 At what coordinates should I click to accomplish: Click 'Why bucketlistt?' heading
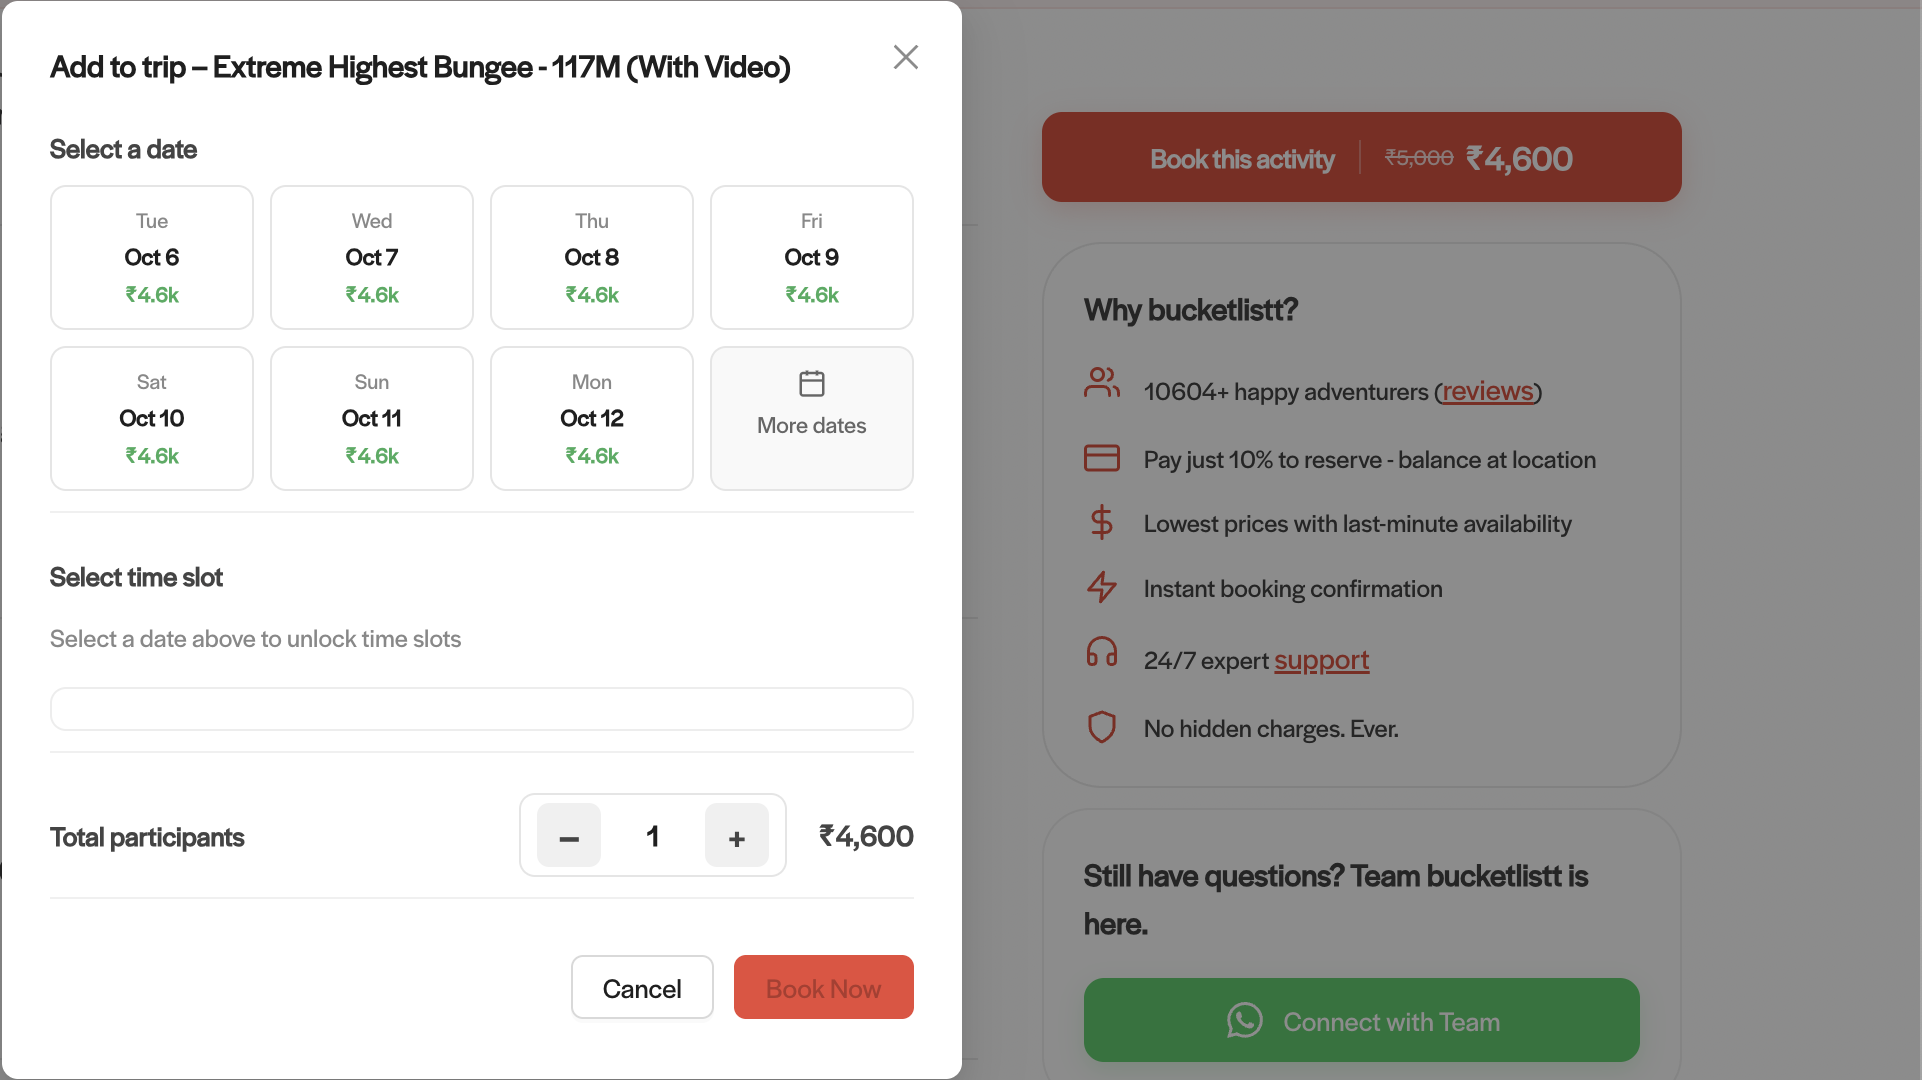(1191, 310)
